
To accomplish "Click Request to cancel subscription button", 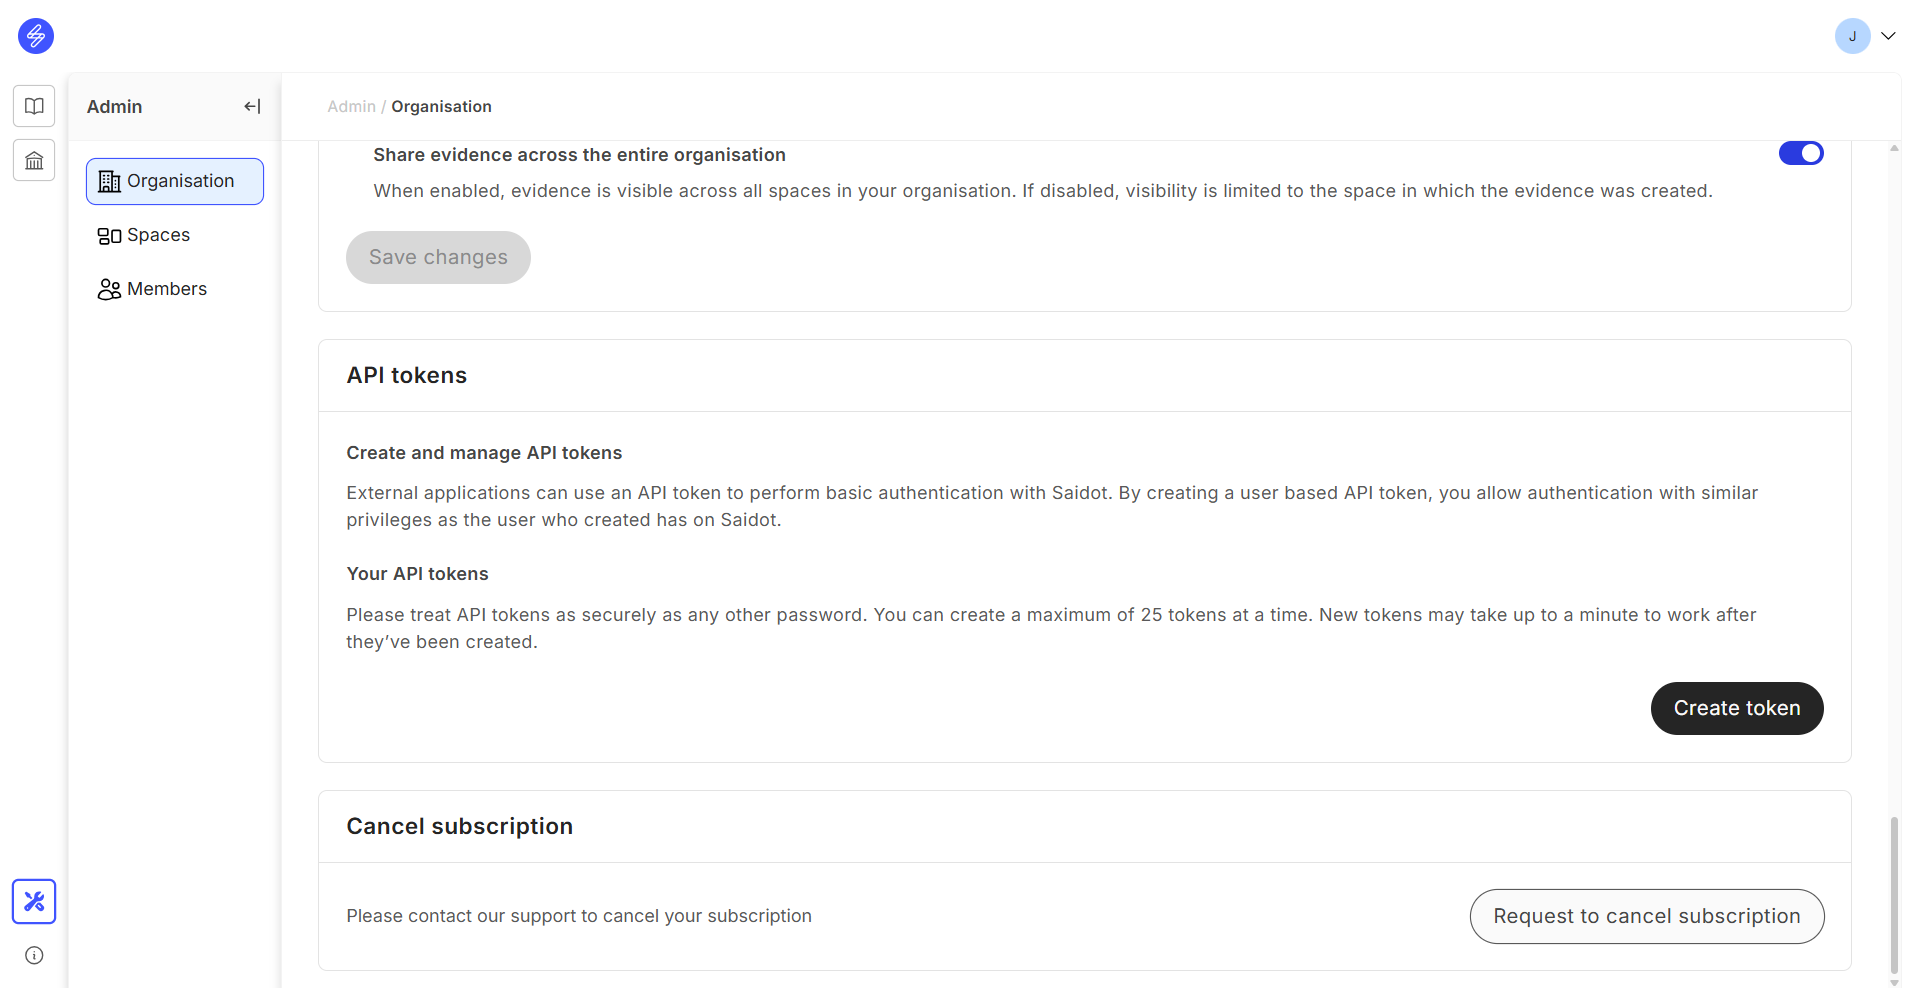I will pyautogui.click(x=1646, y=916).
